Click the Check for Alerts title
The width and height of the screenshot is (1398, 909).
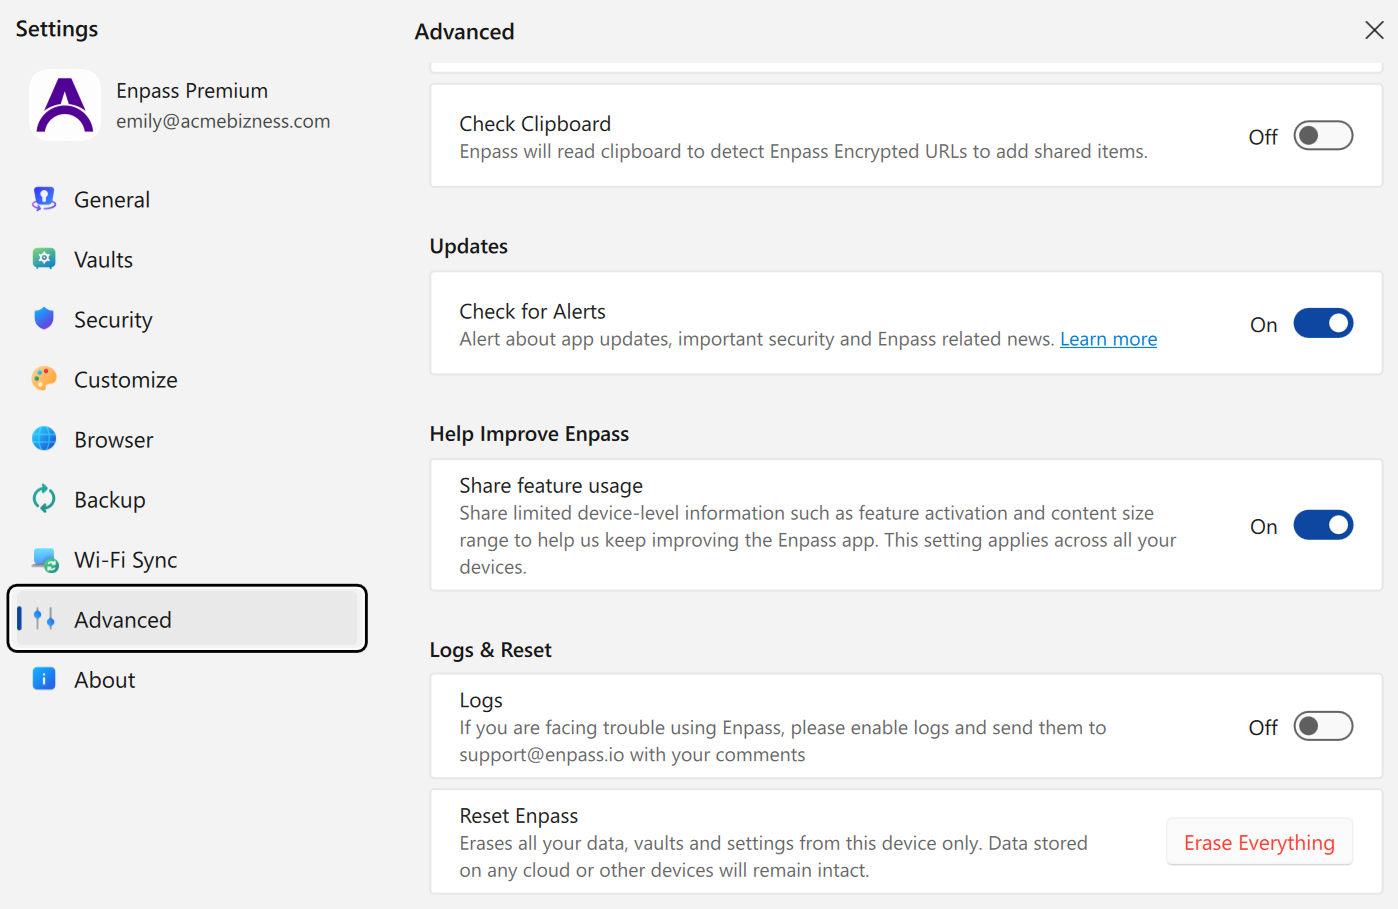(x=532, y=312)
